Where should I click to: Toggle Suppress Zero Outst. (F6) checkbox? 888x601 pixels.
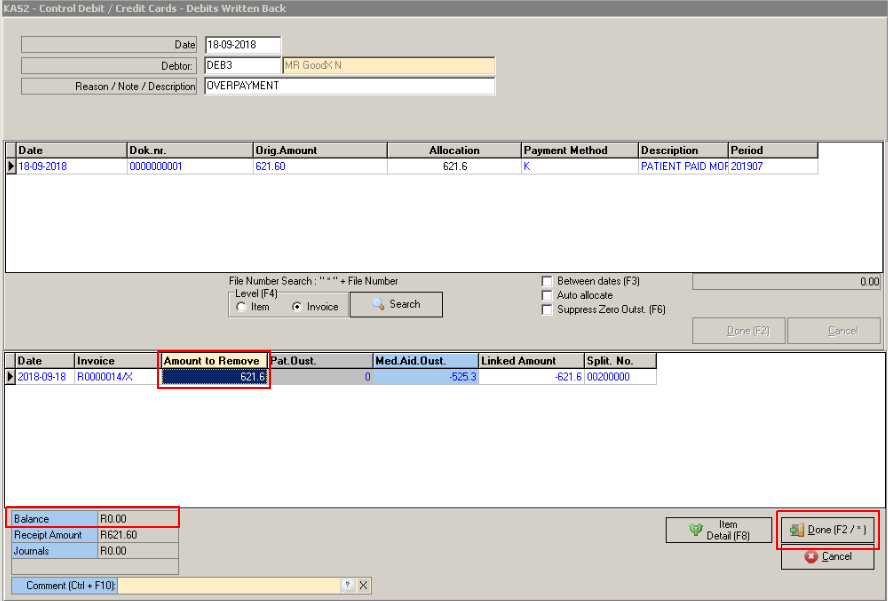coord(546,310)
